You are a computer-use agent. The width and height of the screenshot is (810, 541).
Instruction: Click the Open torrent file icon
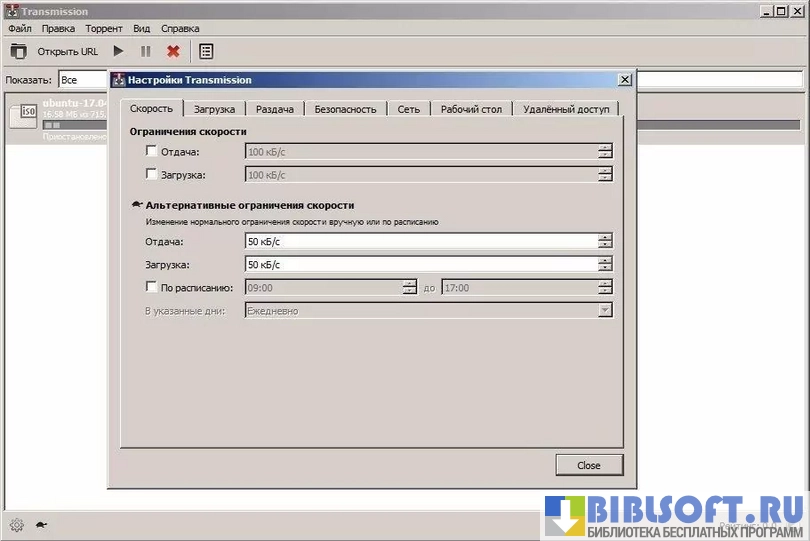18,51
